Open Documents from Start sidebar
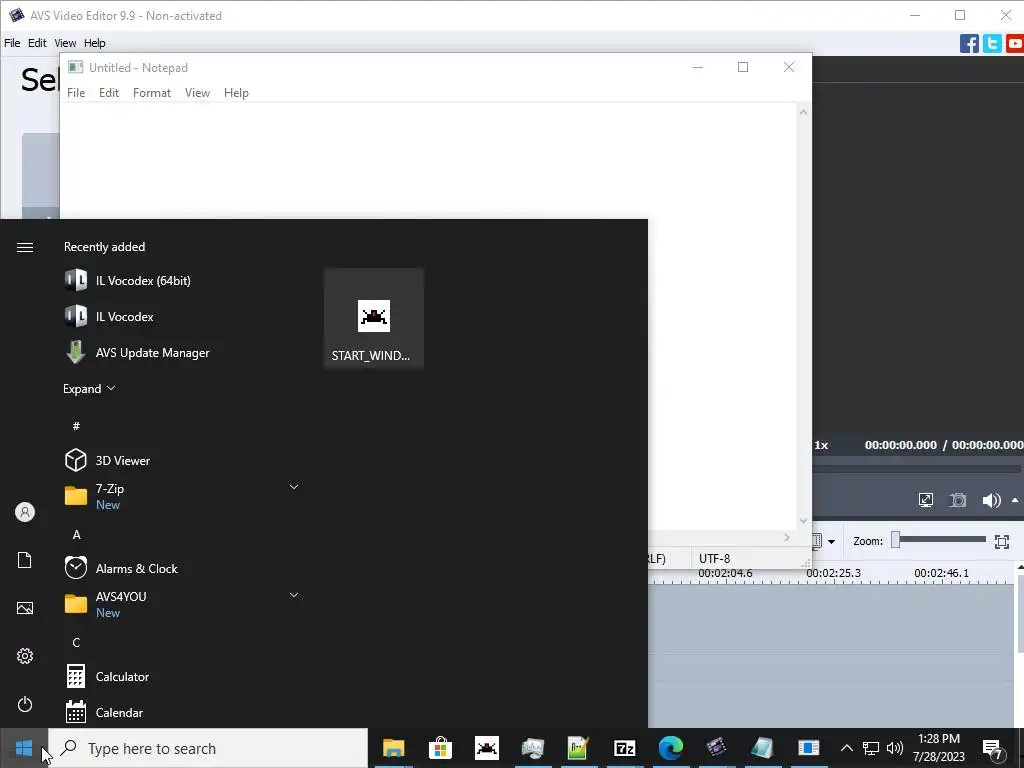 point(25,560)
